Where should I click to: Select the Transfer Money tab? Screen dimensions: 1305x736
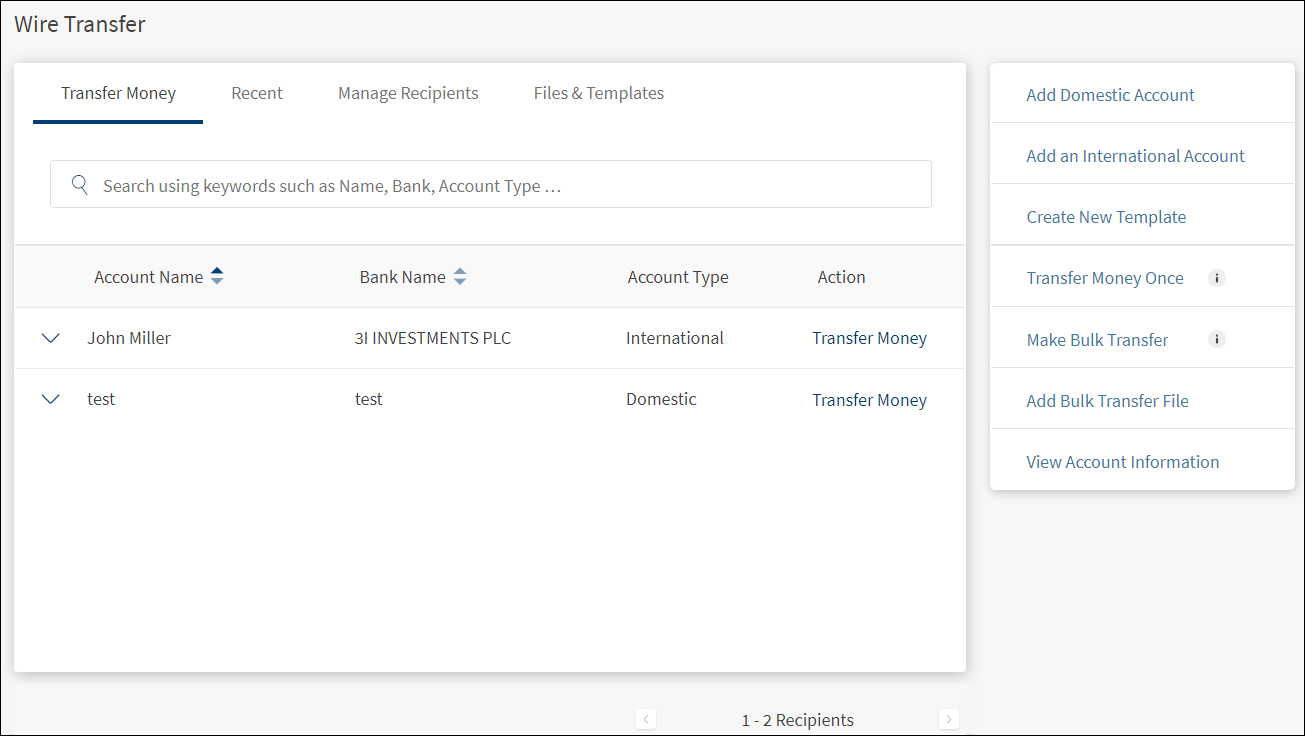pos(118,93)
